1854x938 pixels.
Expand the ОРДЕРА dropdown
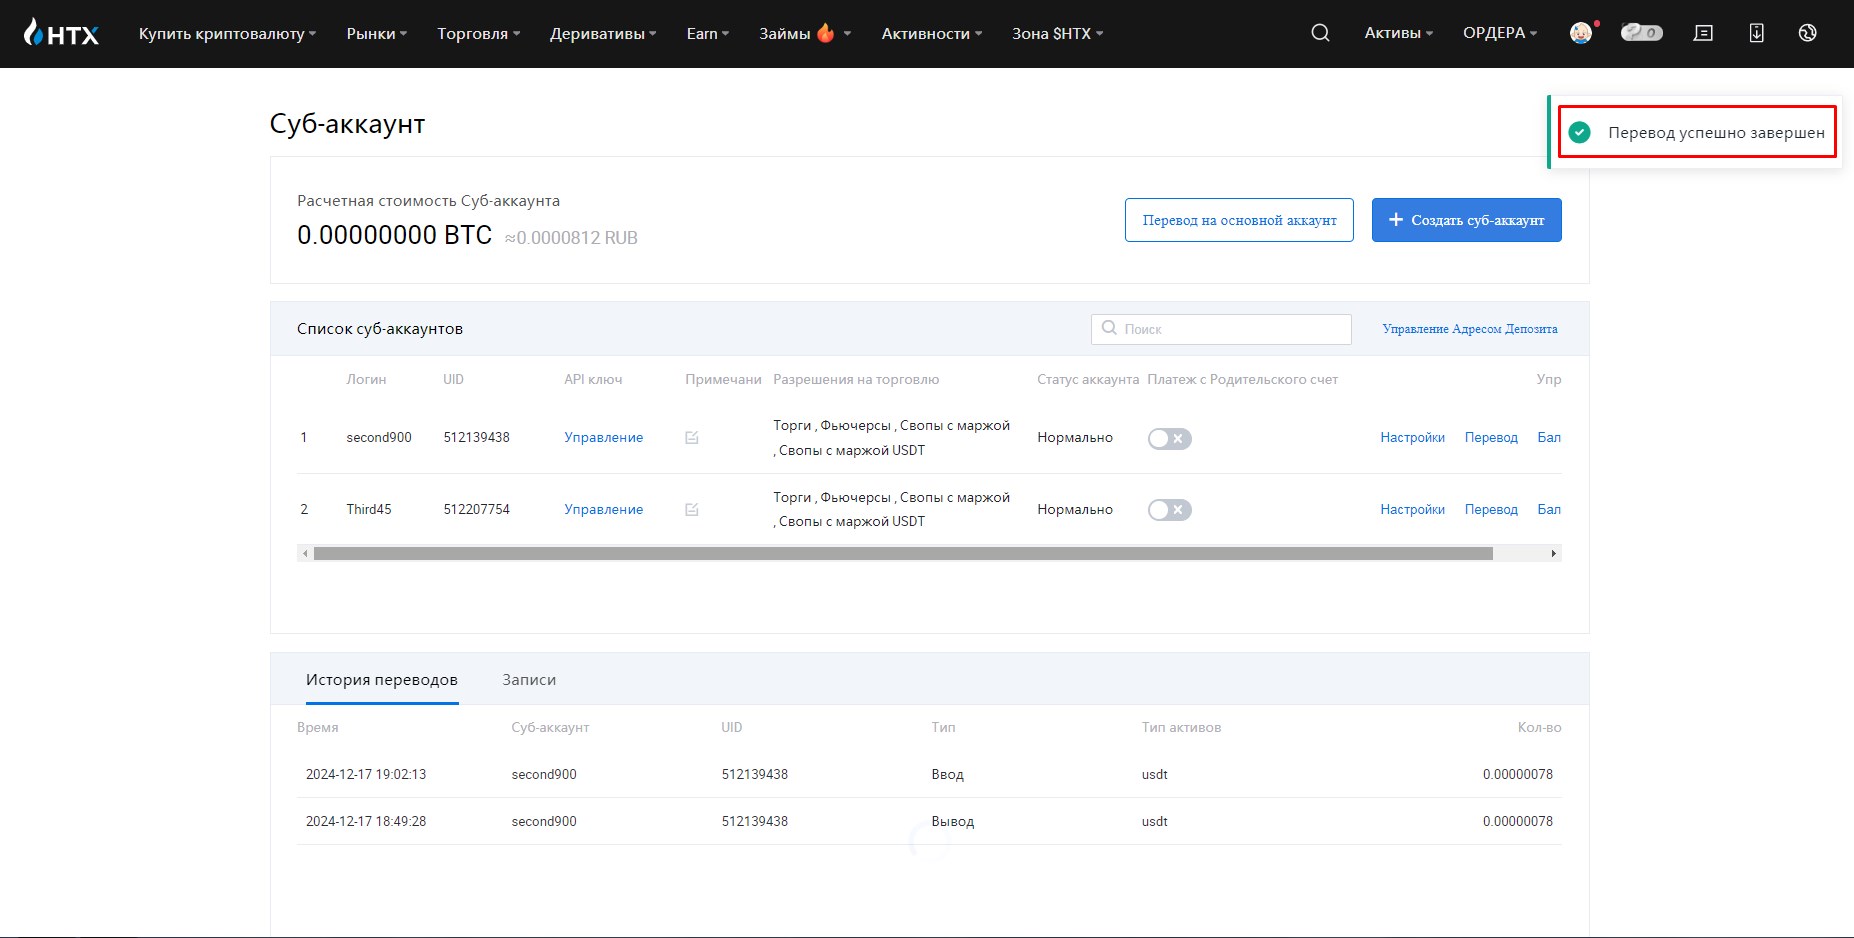click(x=1500, y=33)
